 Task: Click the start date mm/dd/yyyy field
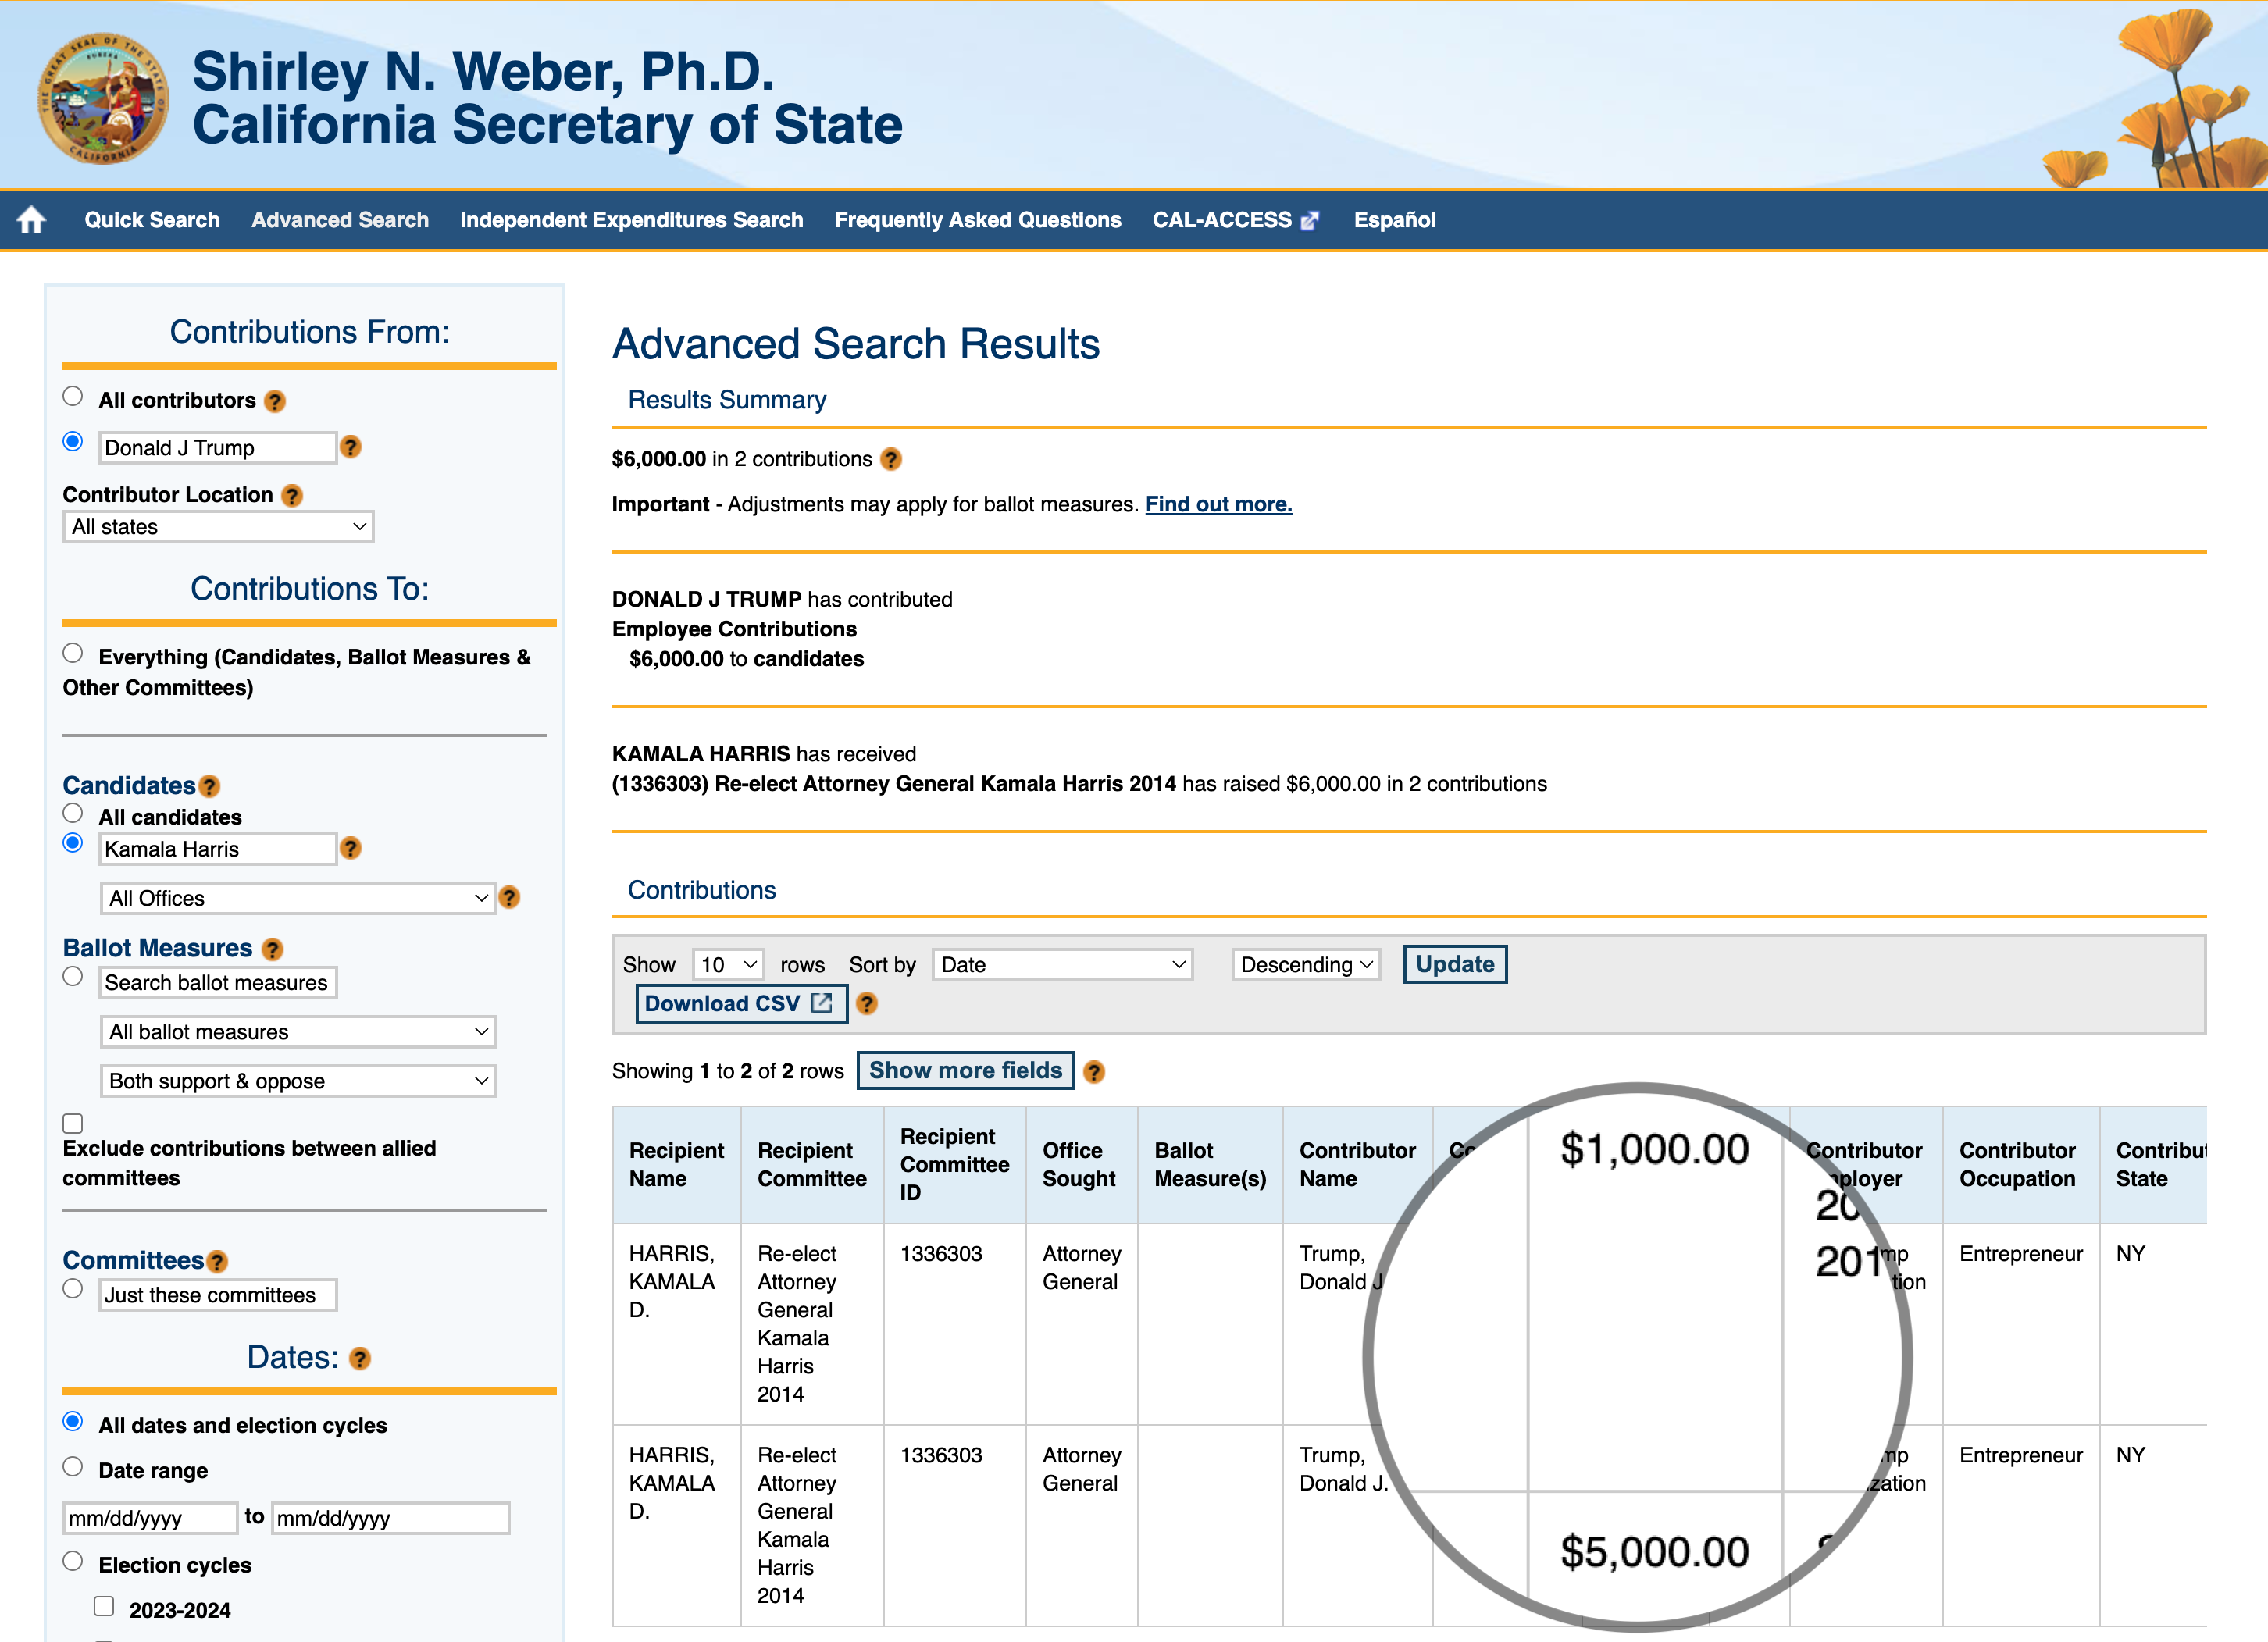tap(150, 1518)
